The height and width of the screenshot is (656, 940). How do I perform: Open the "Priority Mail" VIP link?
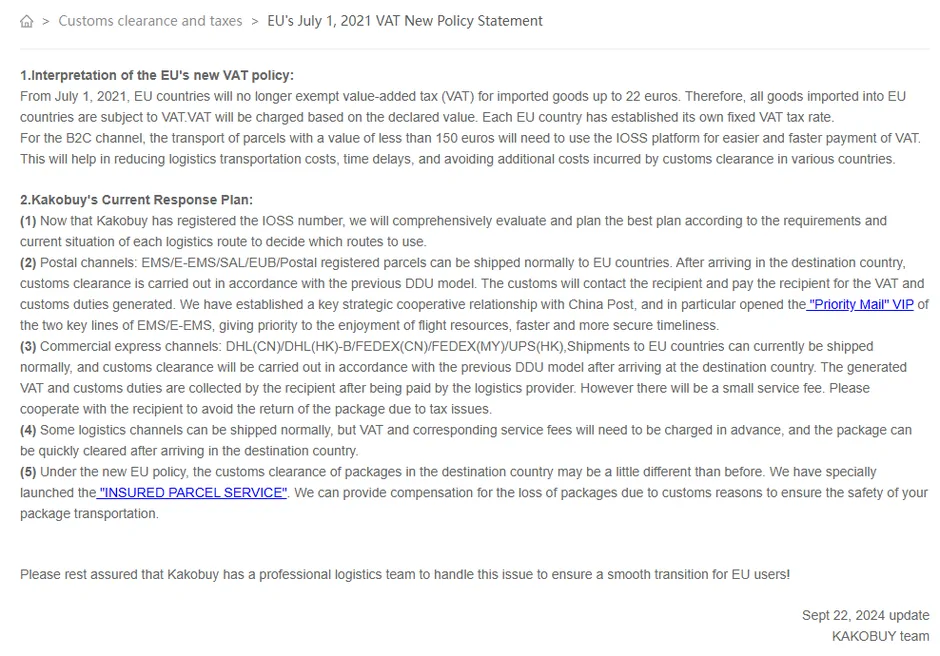tap(860, 305)
